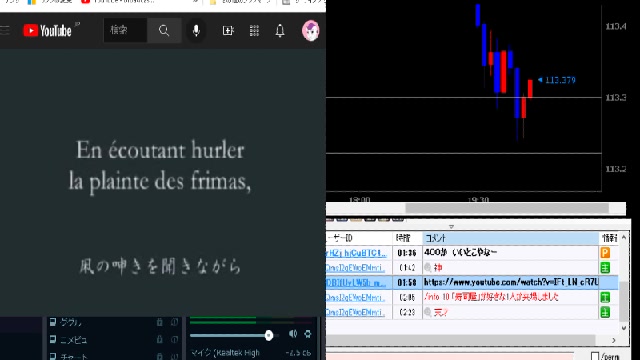Open the youtube.com/watch link comment
The image size is (640, 360).
[x=511, y=282]
